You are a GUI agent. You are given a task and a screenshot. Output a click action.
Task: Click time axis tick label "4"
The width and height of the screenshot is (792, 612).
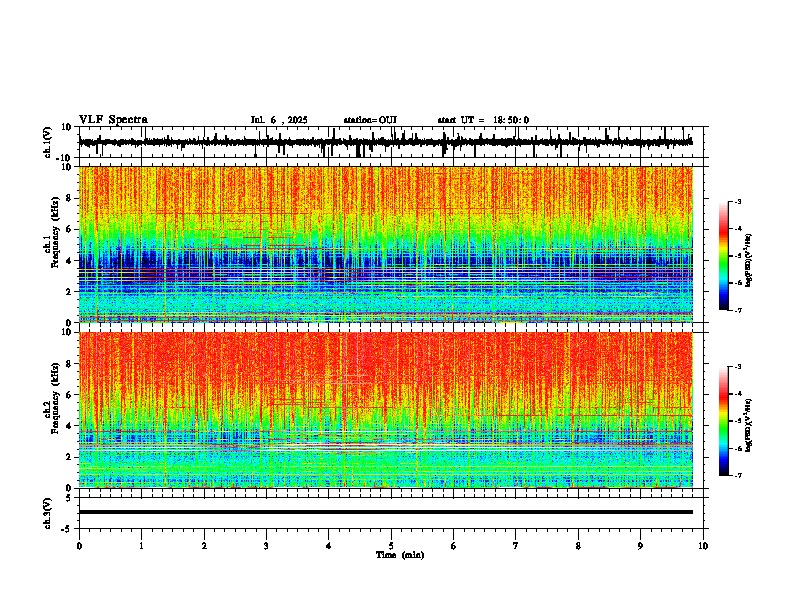tap(329, 546)
